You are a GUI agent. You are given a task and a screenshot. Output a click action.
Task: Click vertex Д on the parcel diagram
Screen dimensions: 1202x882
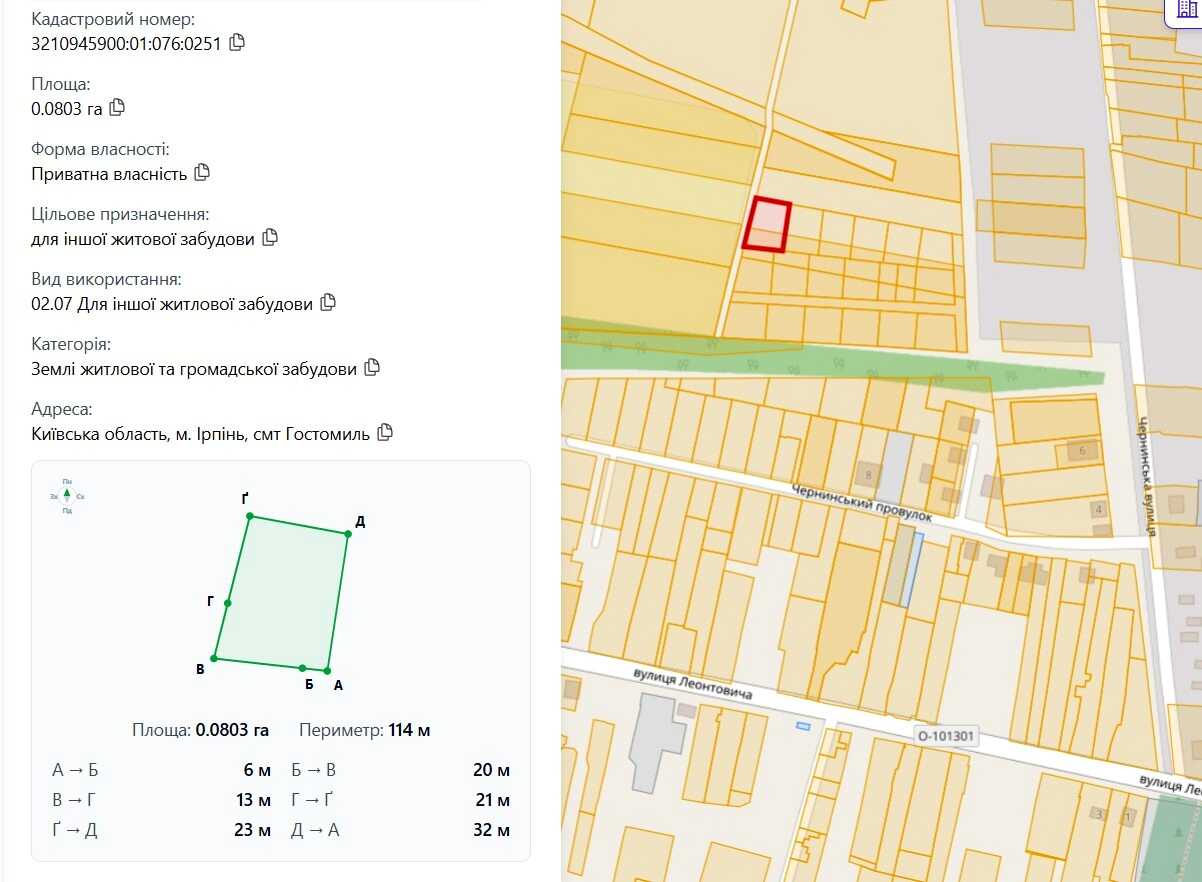click(x=348, y=534)
